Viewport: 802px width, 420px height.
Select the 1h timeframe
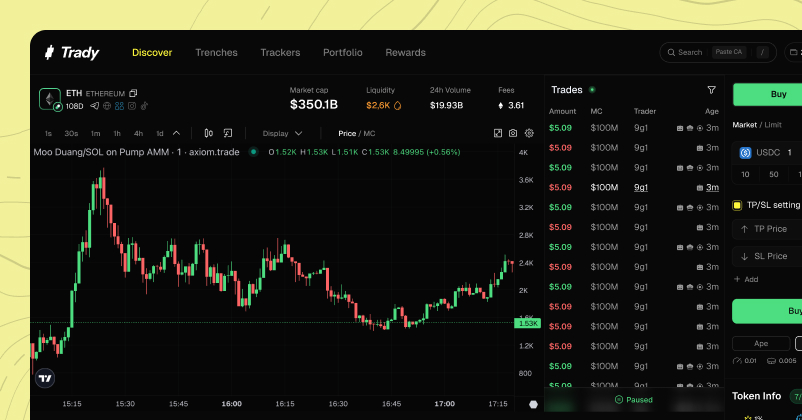pyautogui.click(x=117, y=134)
